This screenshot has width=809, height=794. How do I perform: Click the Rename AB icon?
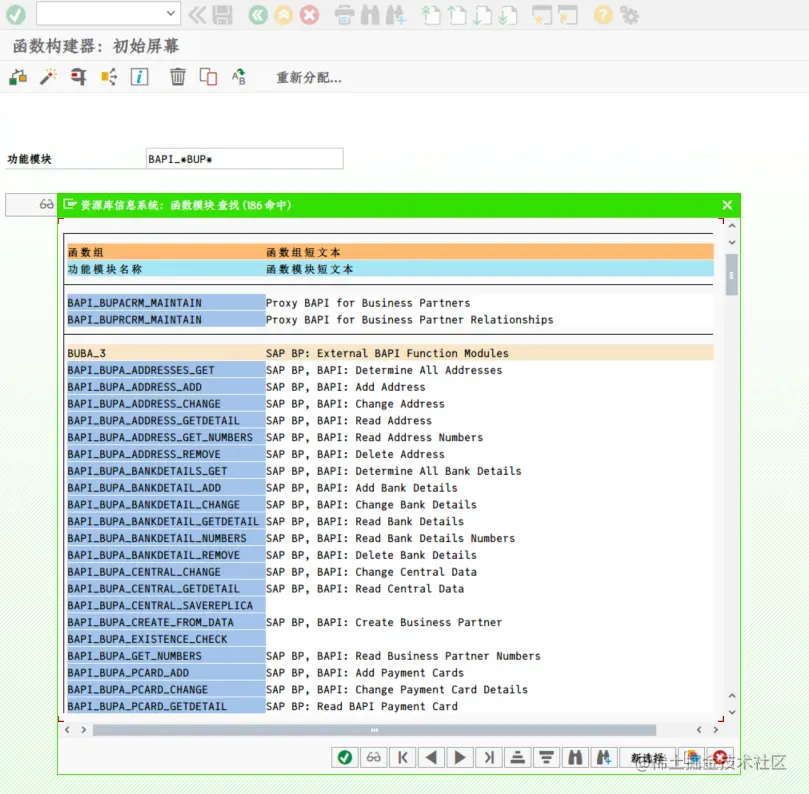click(x=239, y=77)
